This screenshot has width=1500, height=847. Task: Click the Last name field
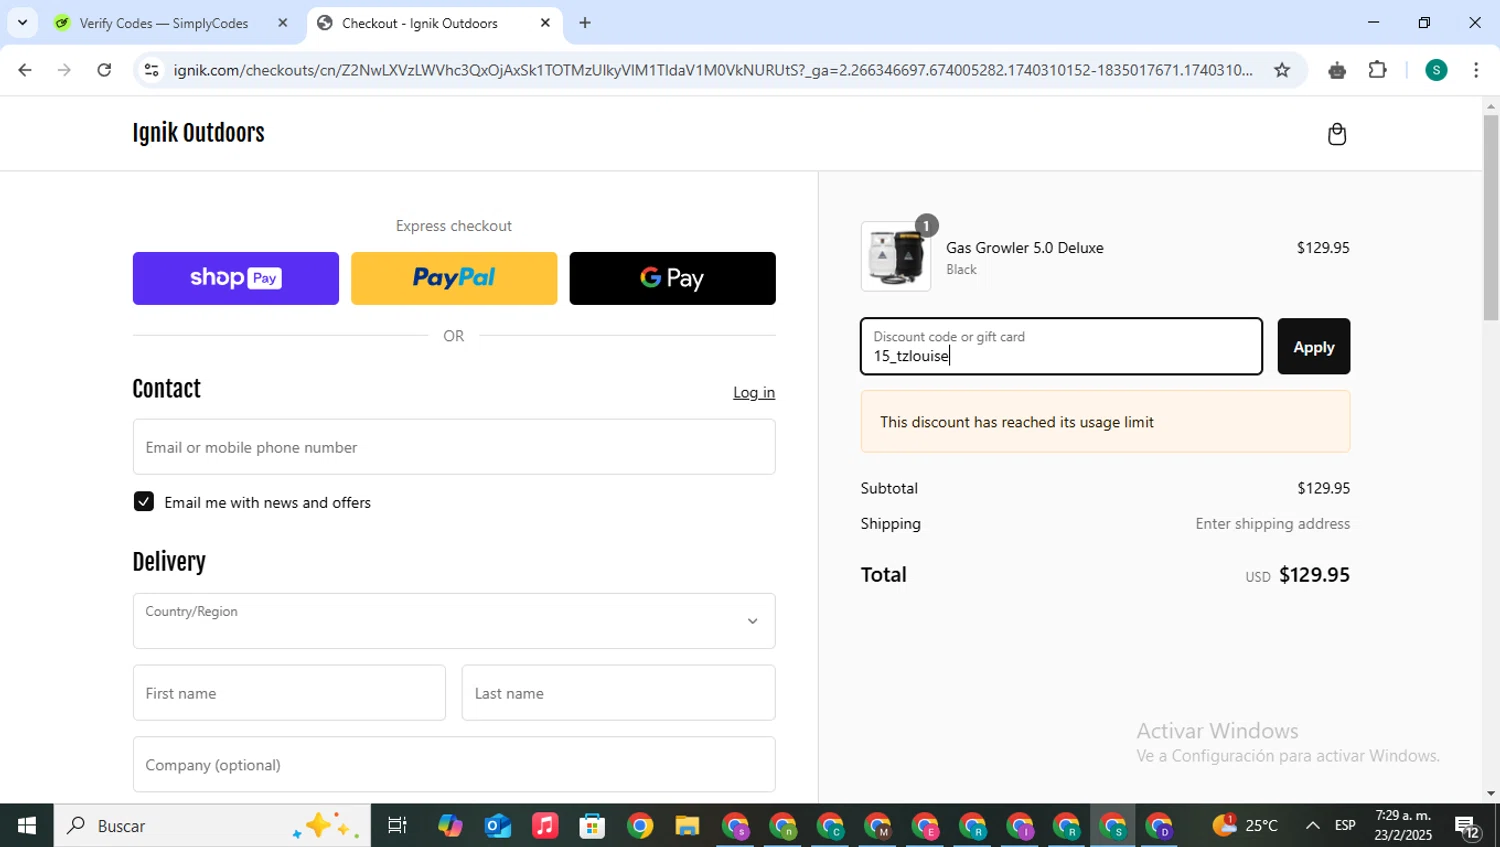tap(618, 693)
